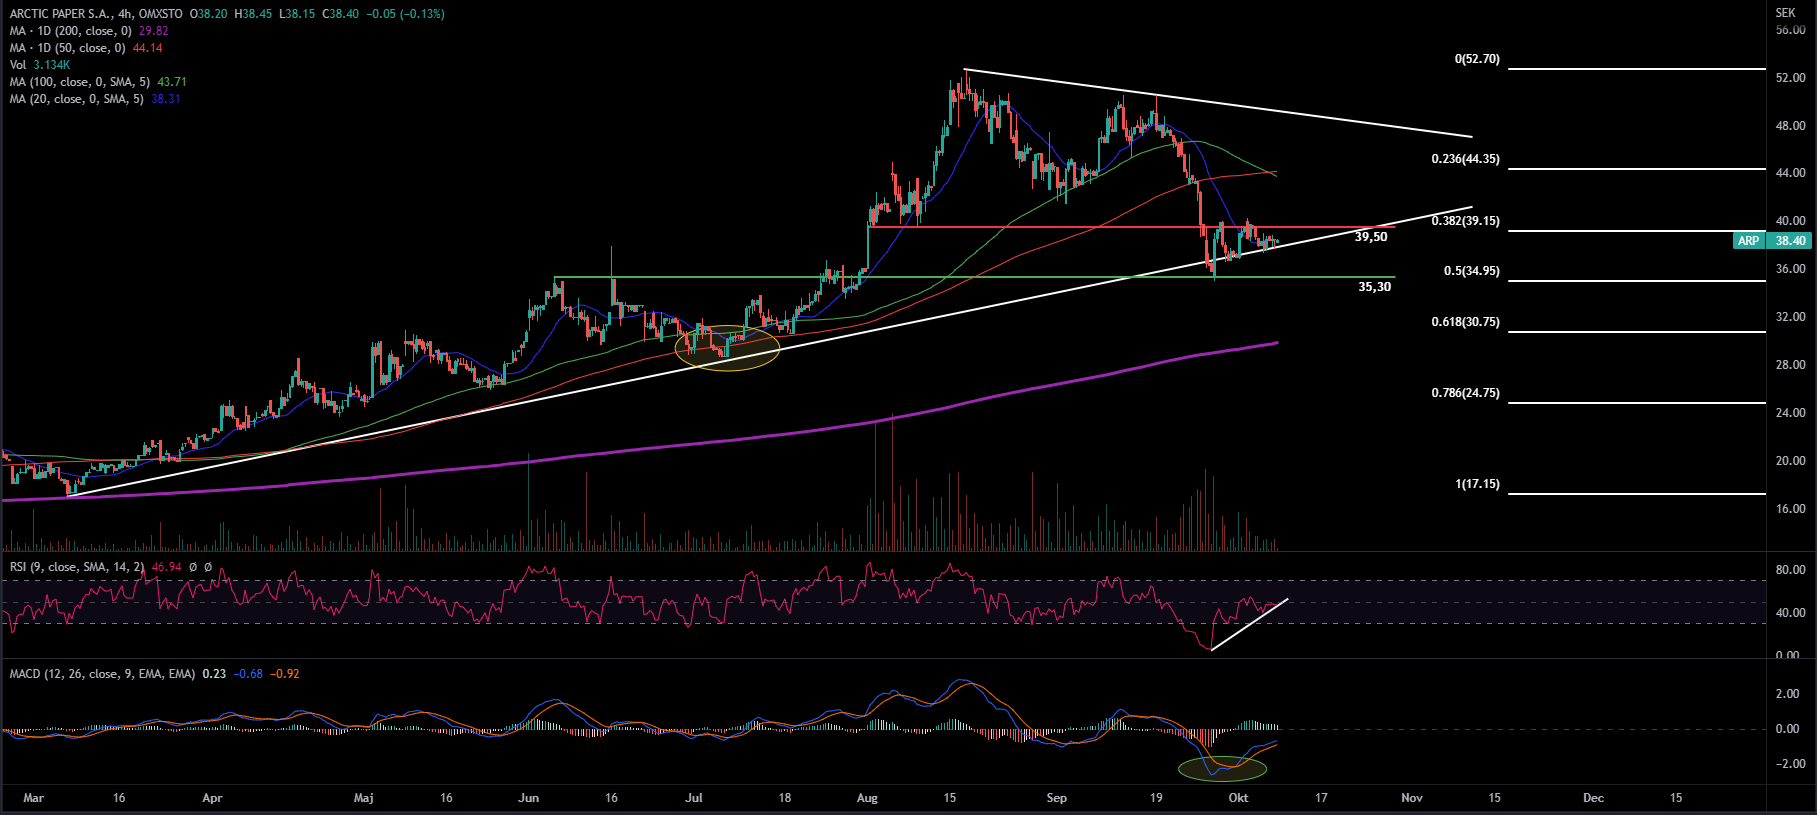This screenshot has height=815, width=1817.
Task: Click the MACD indicator legend
Action: coord(102,674)
